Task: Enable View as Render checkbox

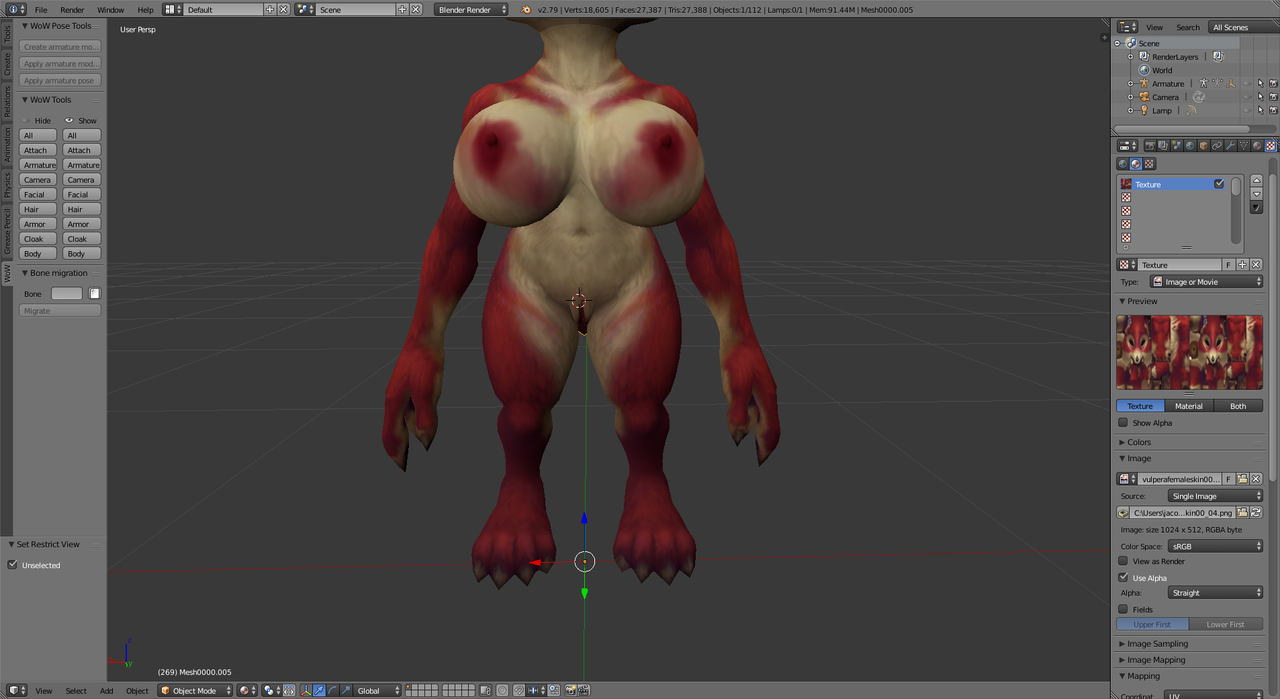Action: coord(1123,561)
